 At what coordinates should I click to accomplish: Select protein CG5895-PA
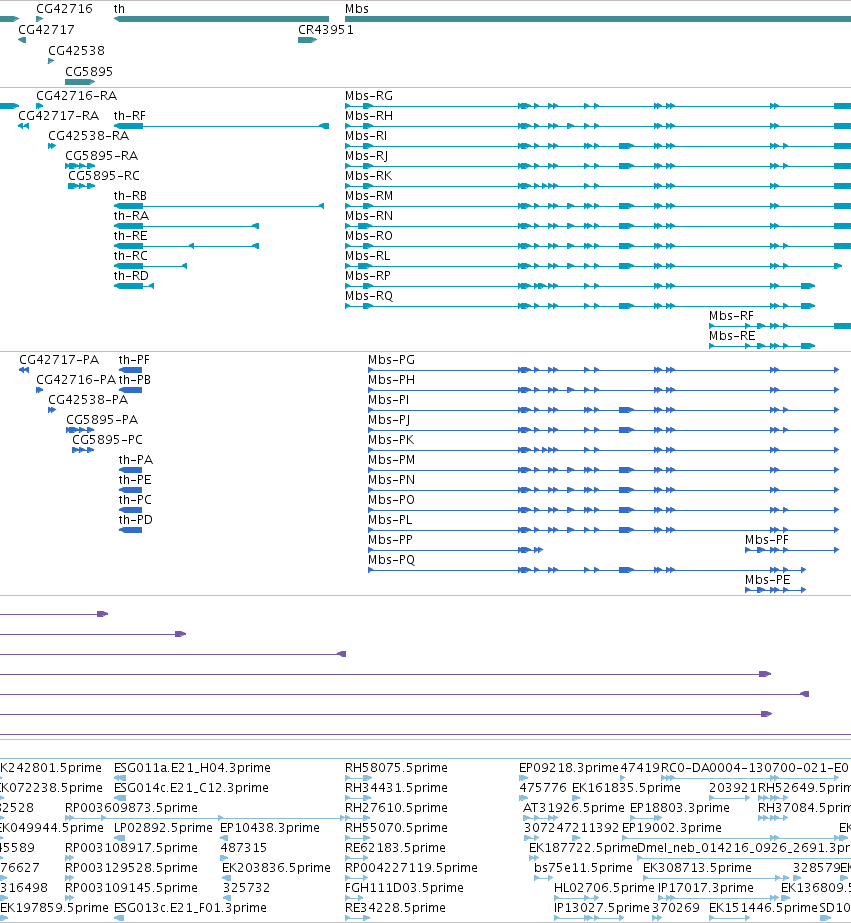102,420
